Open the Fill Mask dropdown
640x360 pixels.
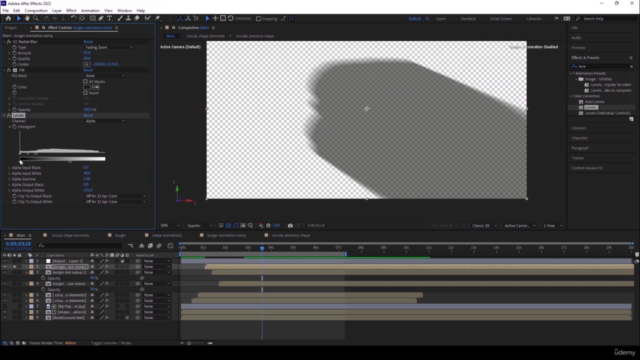click(105, 76)
